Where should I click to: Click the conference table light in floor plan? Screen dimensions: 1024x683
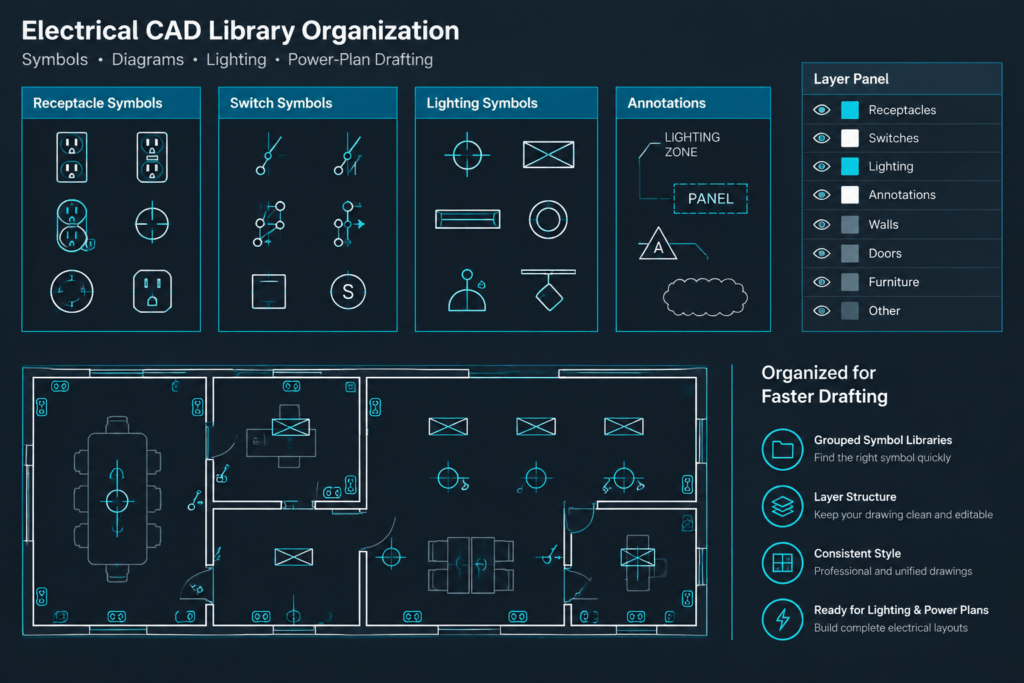coord(117,501)
